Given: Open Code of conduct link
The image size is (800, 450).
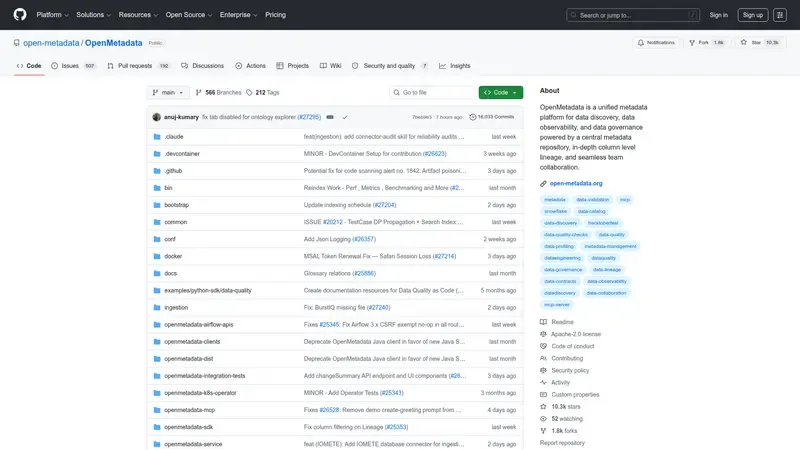Looking at the screenshot, I should [x=572, y=346].
